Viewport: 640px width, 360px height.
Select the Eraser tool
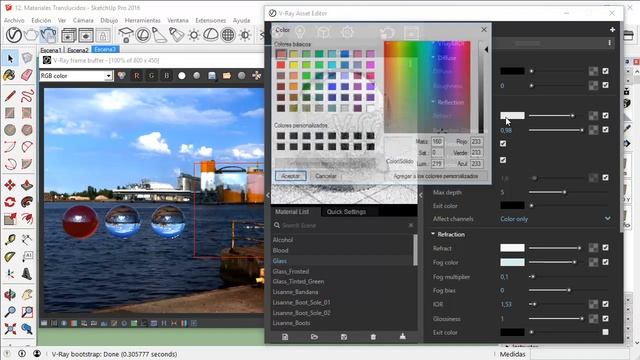(x=27, y=75)
